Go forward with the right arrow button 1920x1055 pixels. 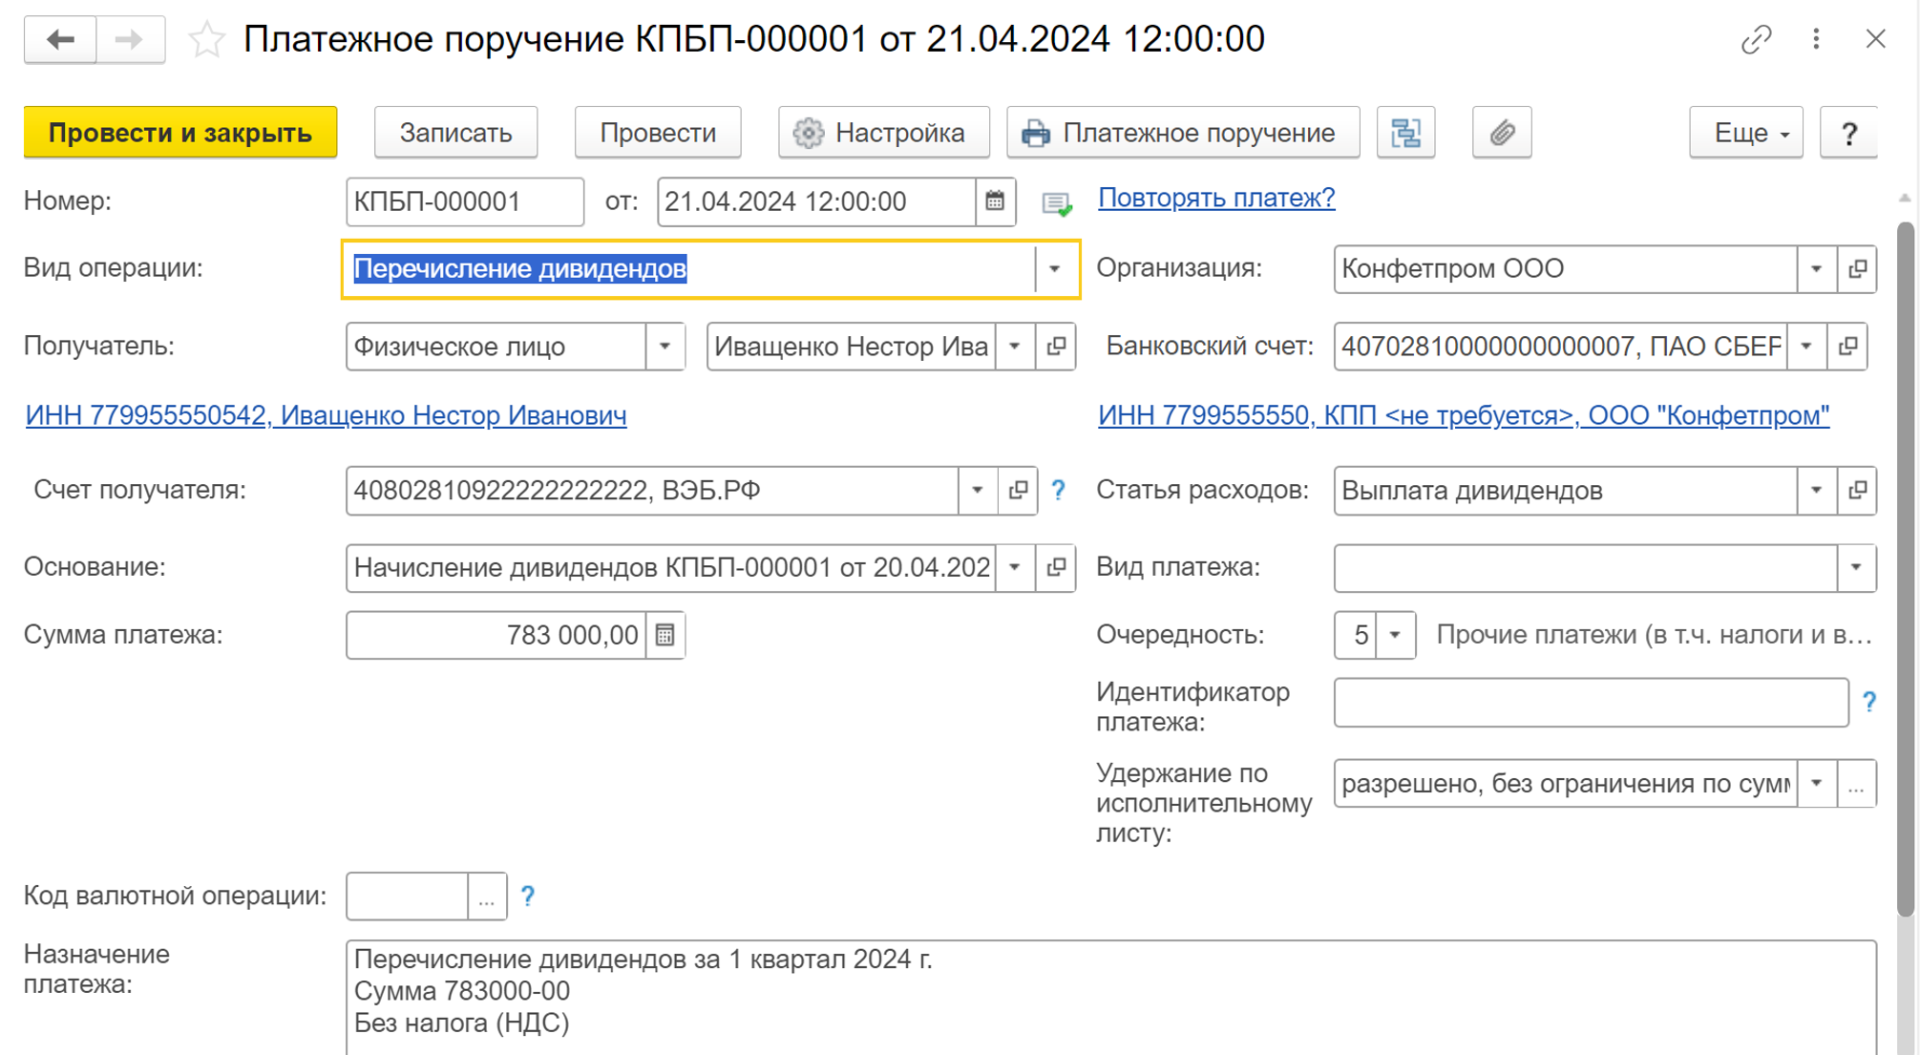(130, 40)
